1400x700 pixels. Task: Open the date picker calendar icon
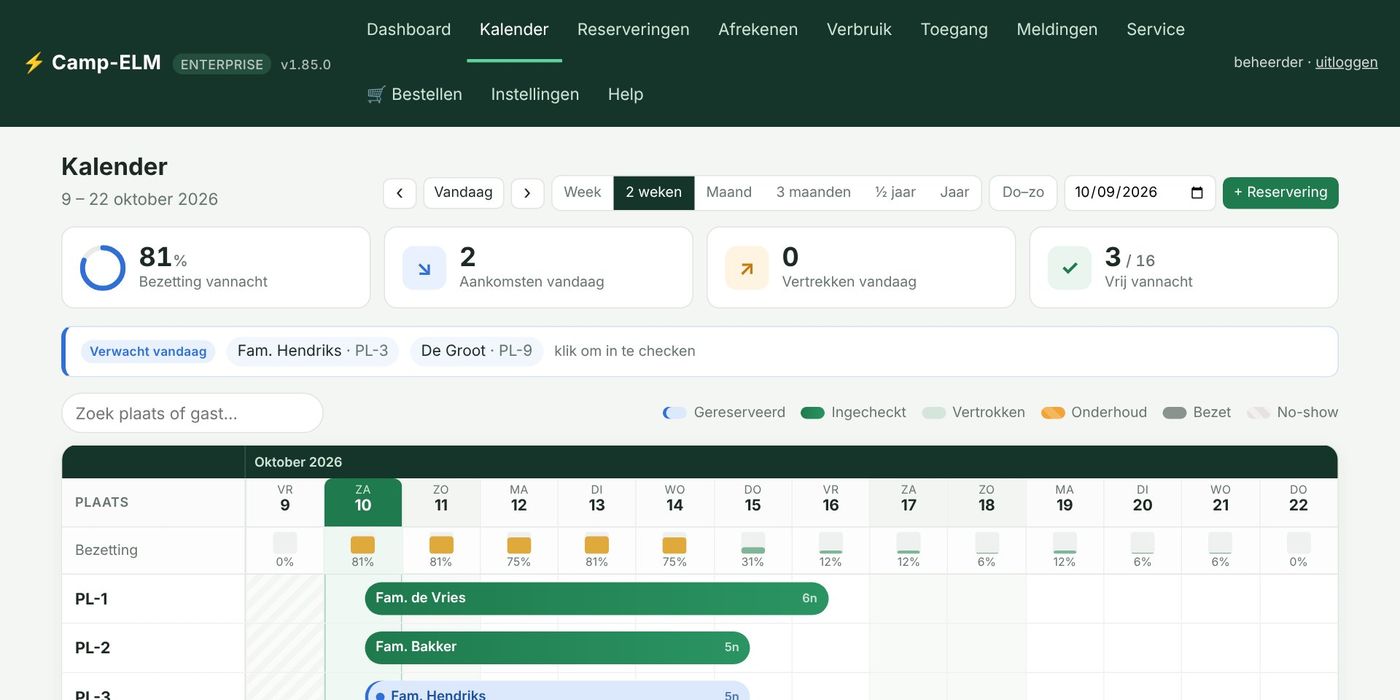coord(1197,193)
